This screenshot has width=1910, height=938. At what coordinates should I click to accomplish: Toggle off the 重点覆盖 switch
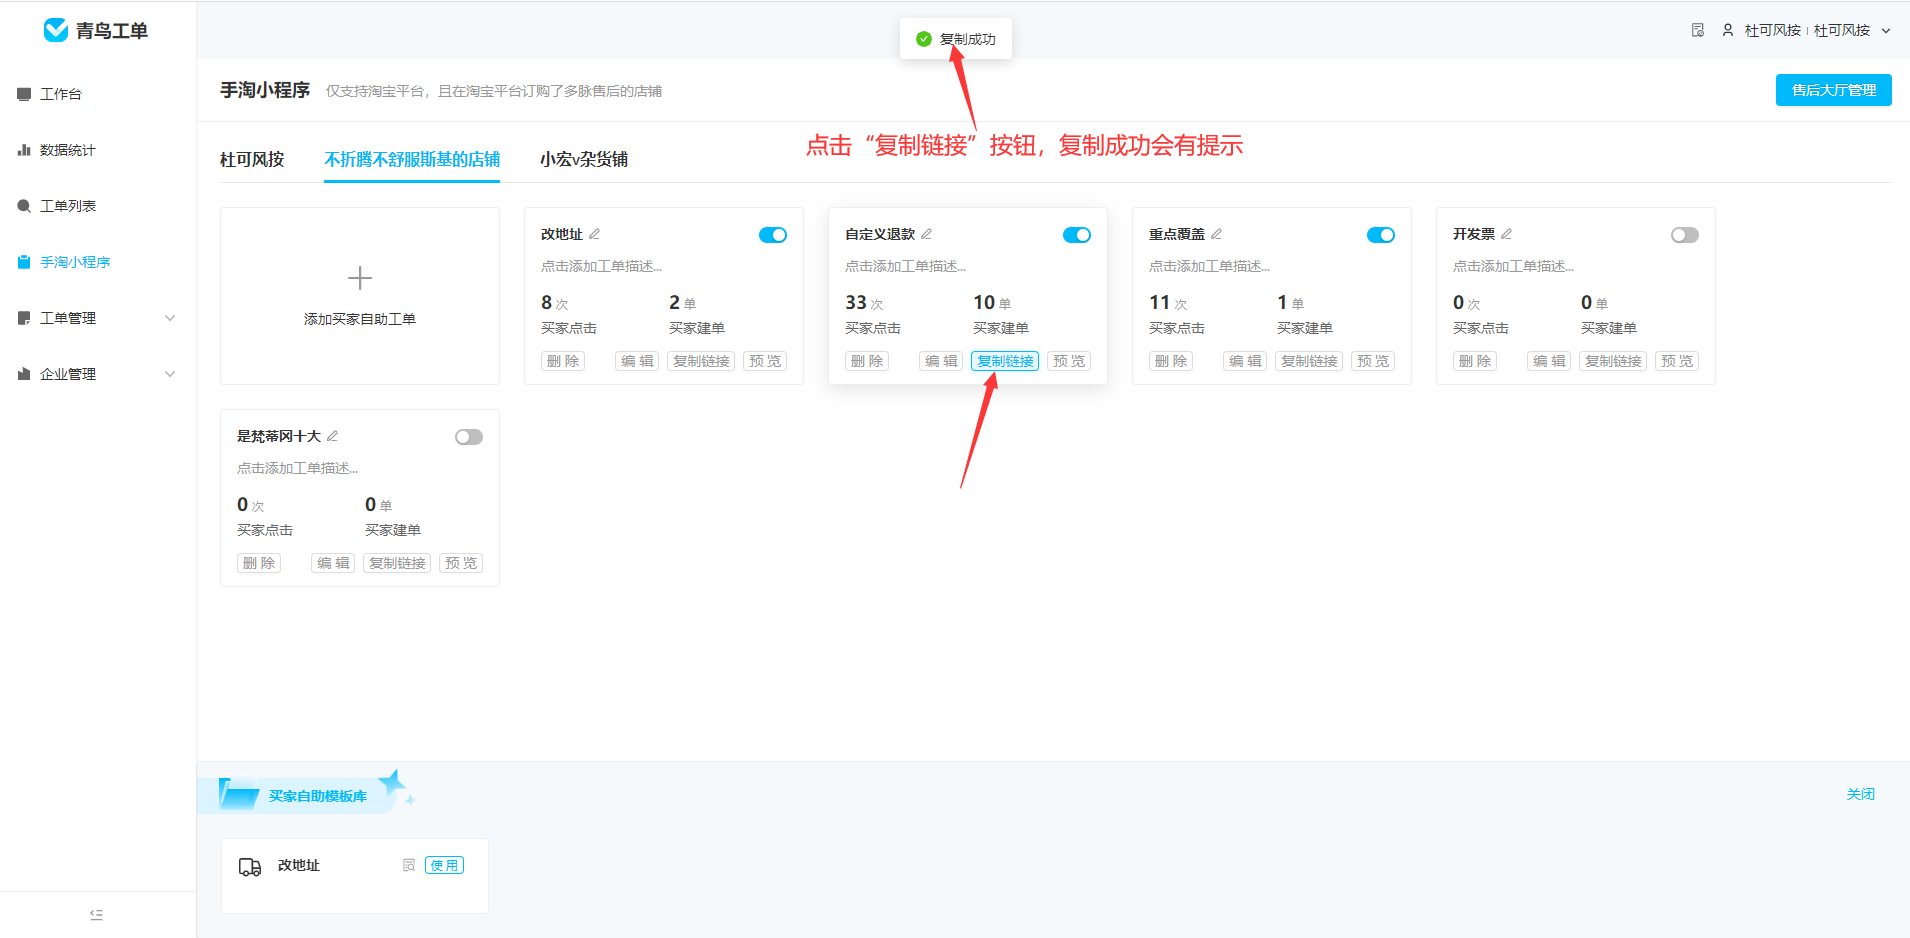pyautogui.click(x=1381, y=235)
